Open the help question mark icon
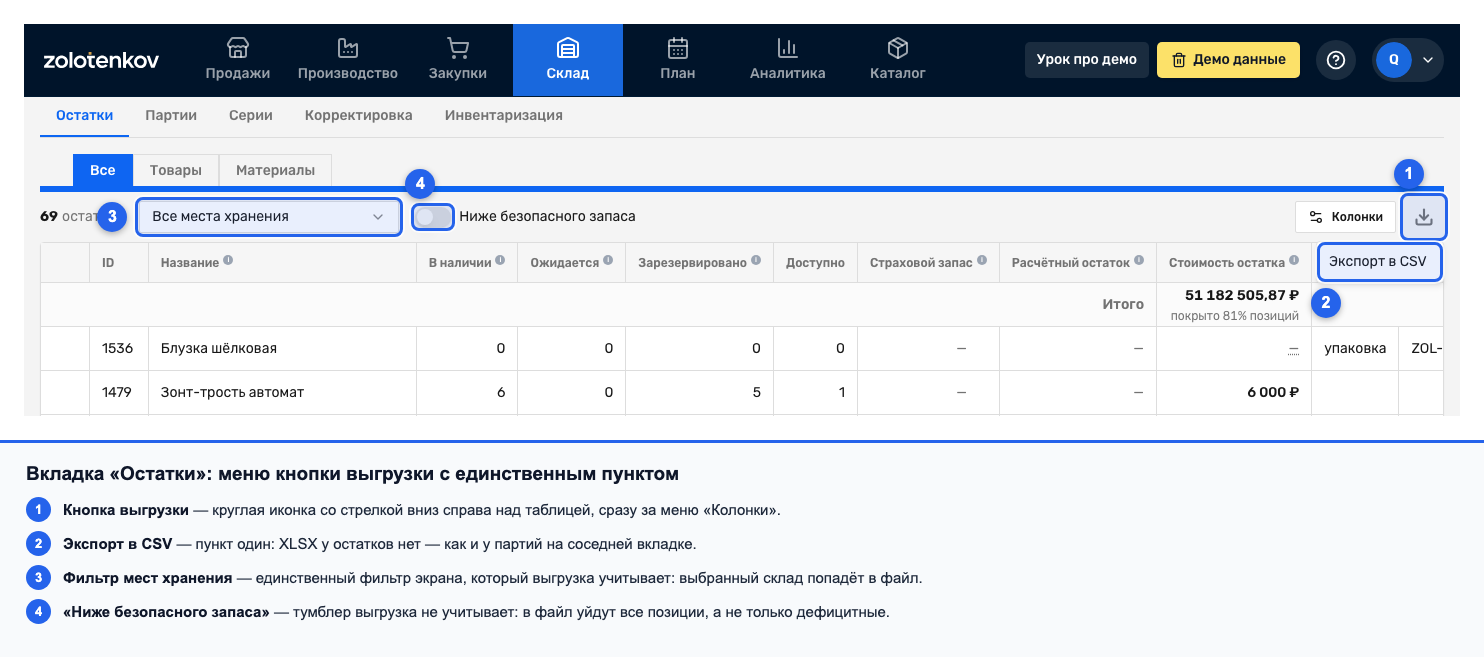Viewport: 1484px width, 657px height. click(1336, 60)
